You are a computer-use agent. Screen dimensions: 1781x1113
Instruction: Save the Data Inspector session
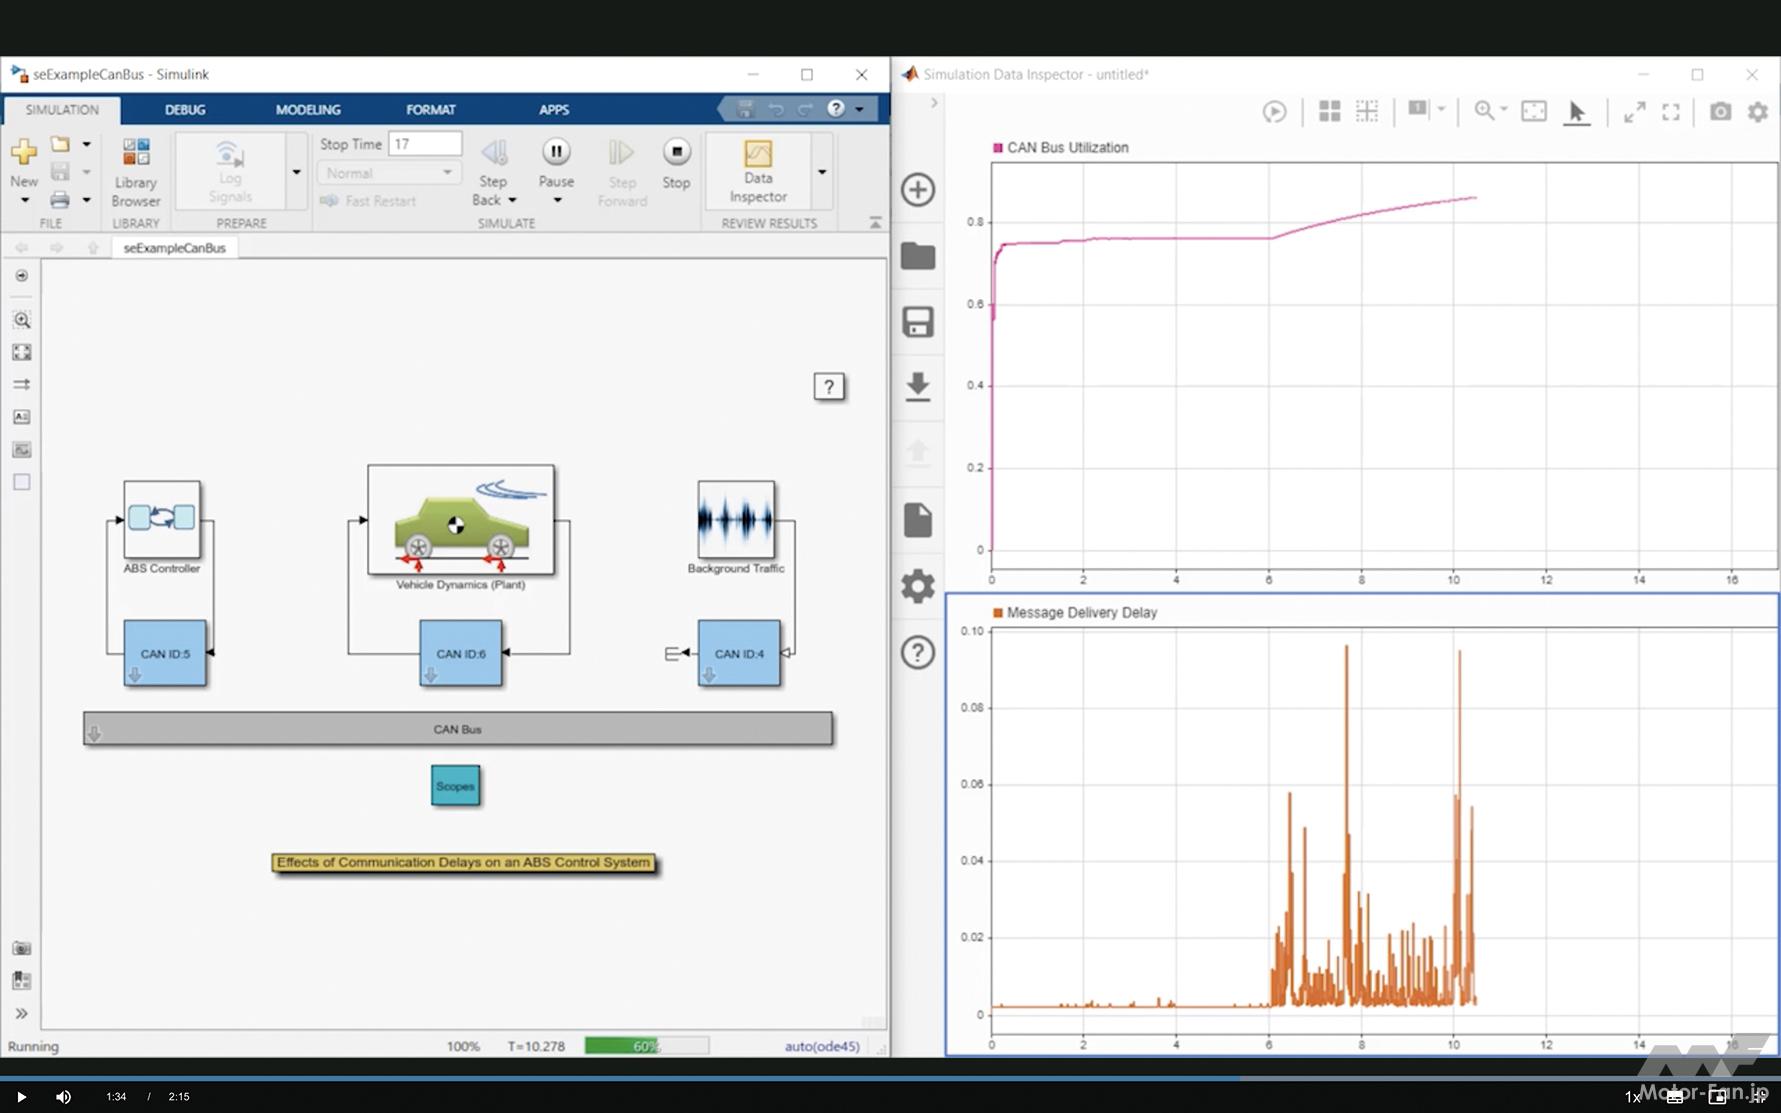[x=917, y=322]
